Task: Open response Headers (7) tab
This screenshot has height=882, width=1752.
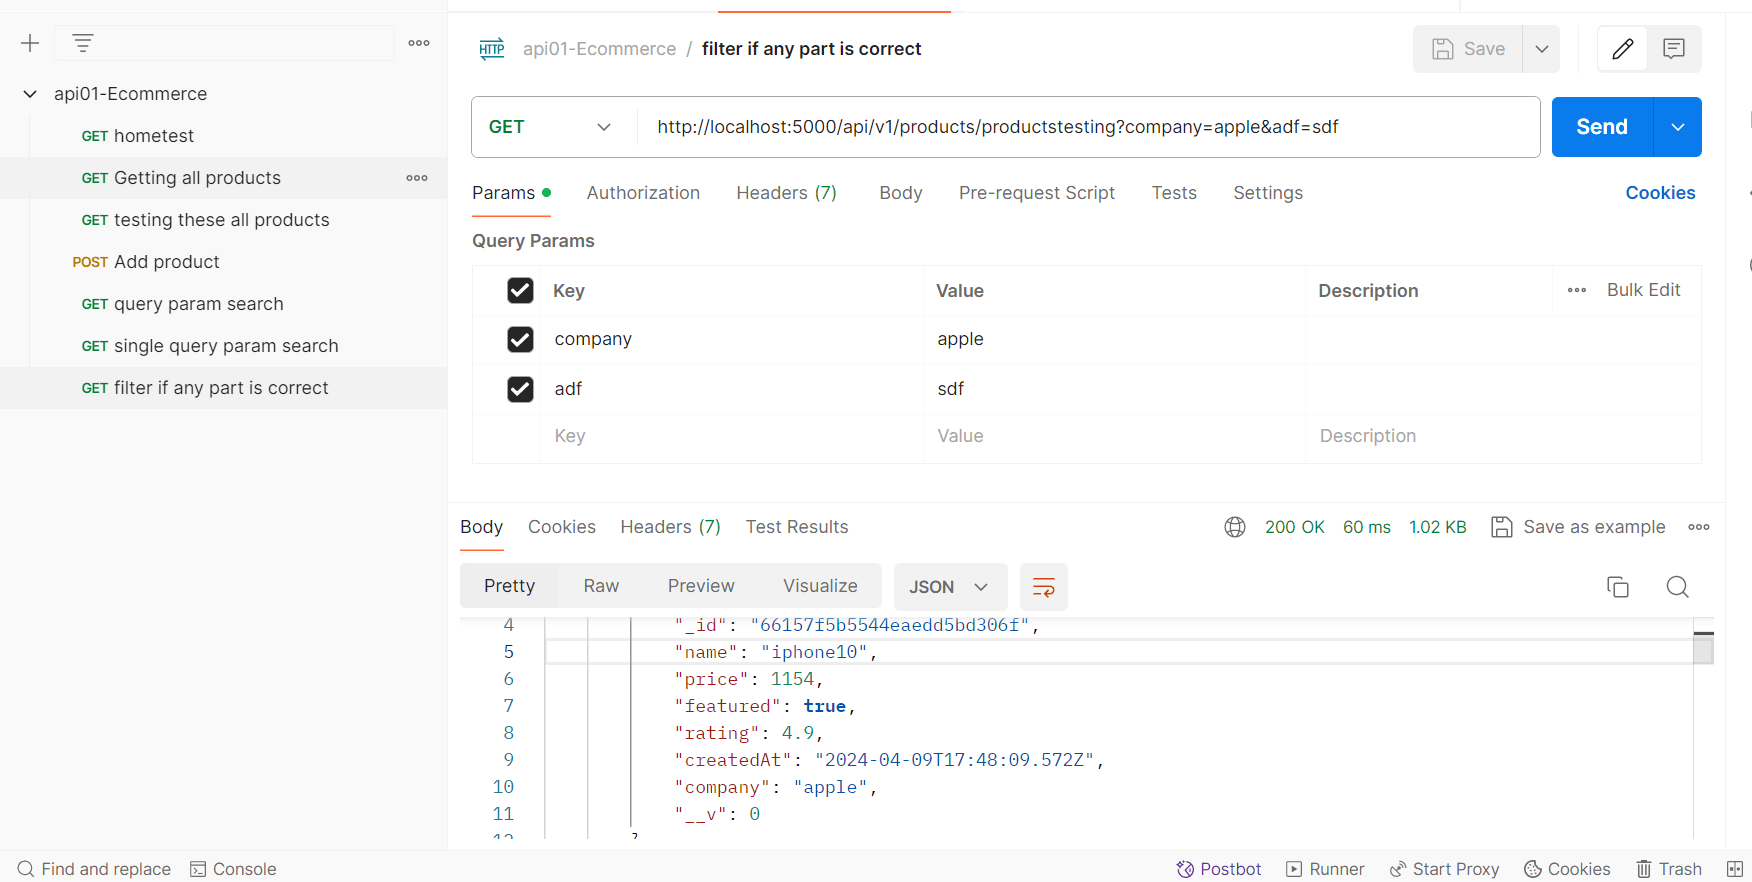Action: click(670, 527)
